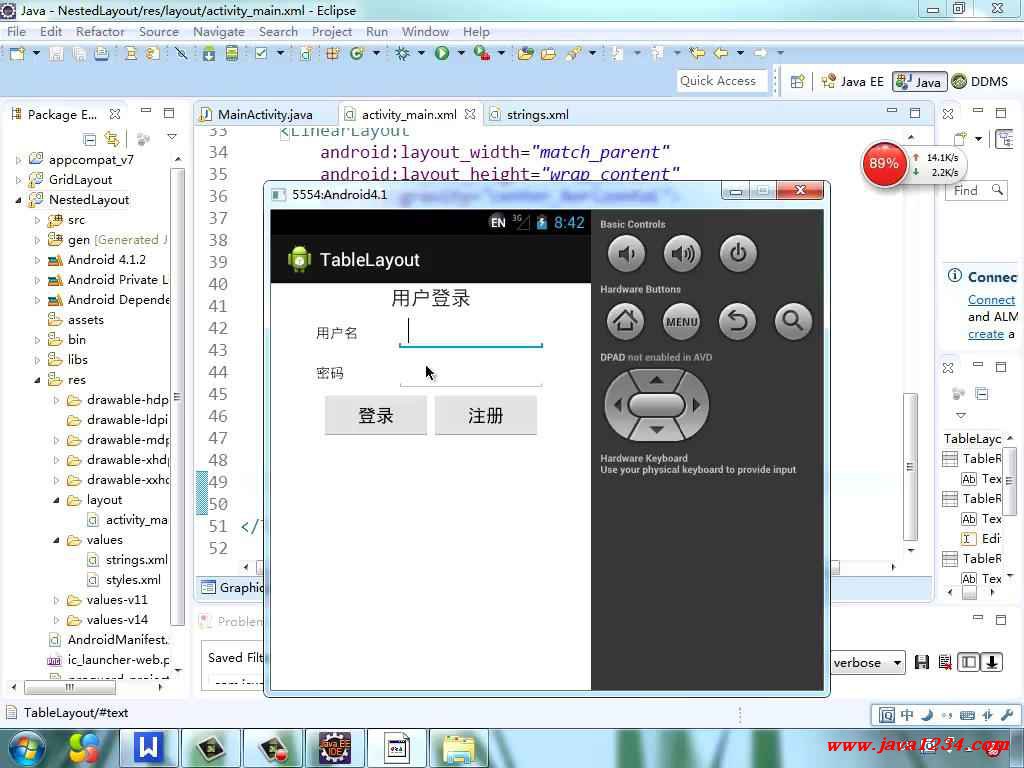Click the Quick Access search field

pos(721,81)
